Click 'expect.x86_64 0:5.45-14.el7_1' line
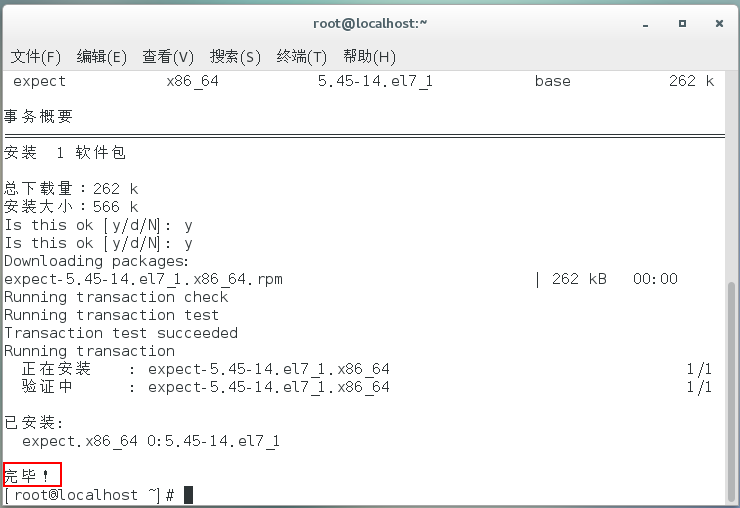The height and width of the screenshot is (508, 740). click(151, 441)
